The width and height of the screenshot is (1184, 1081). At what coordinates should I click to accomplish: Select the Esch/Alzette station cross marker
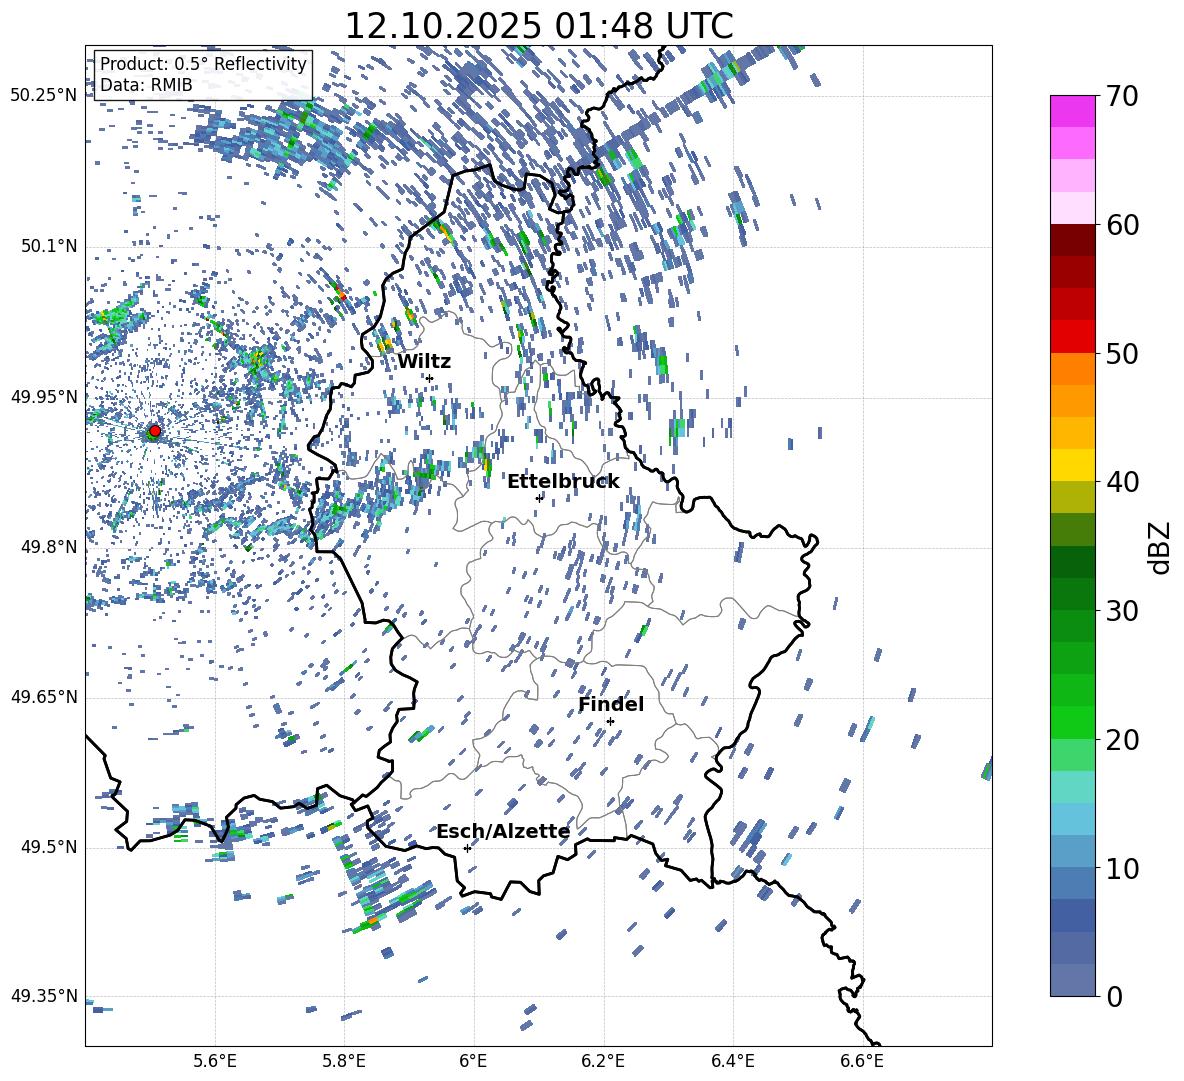tap(467, 848)
